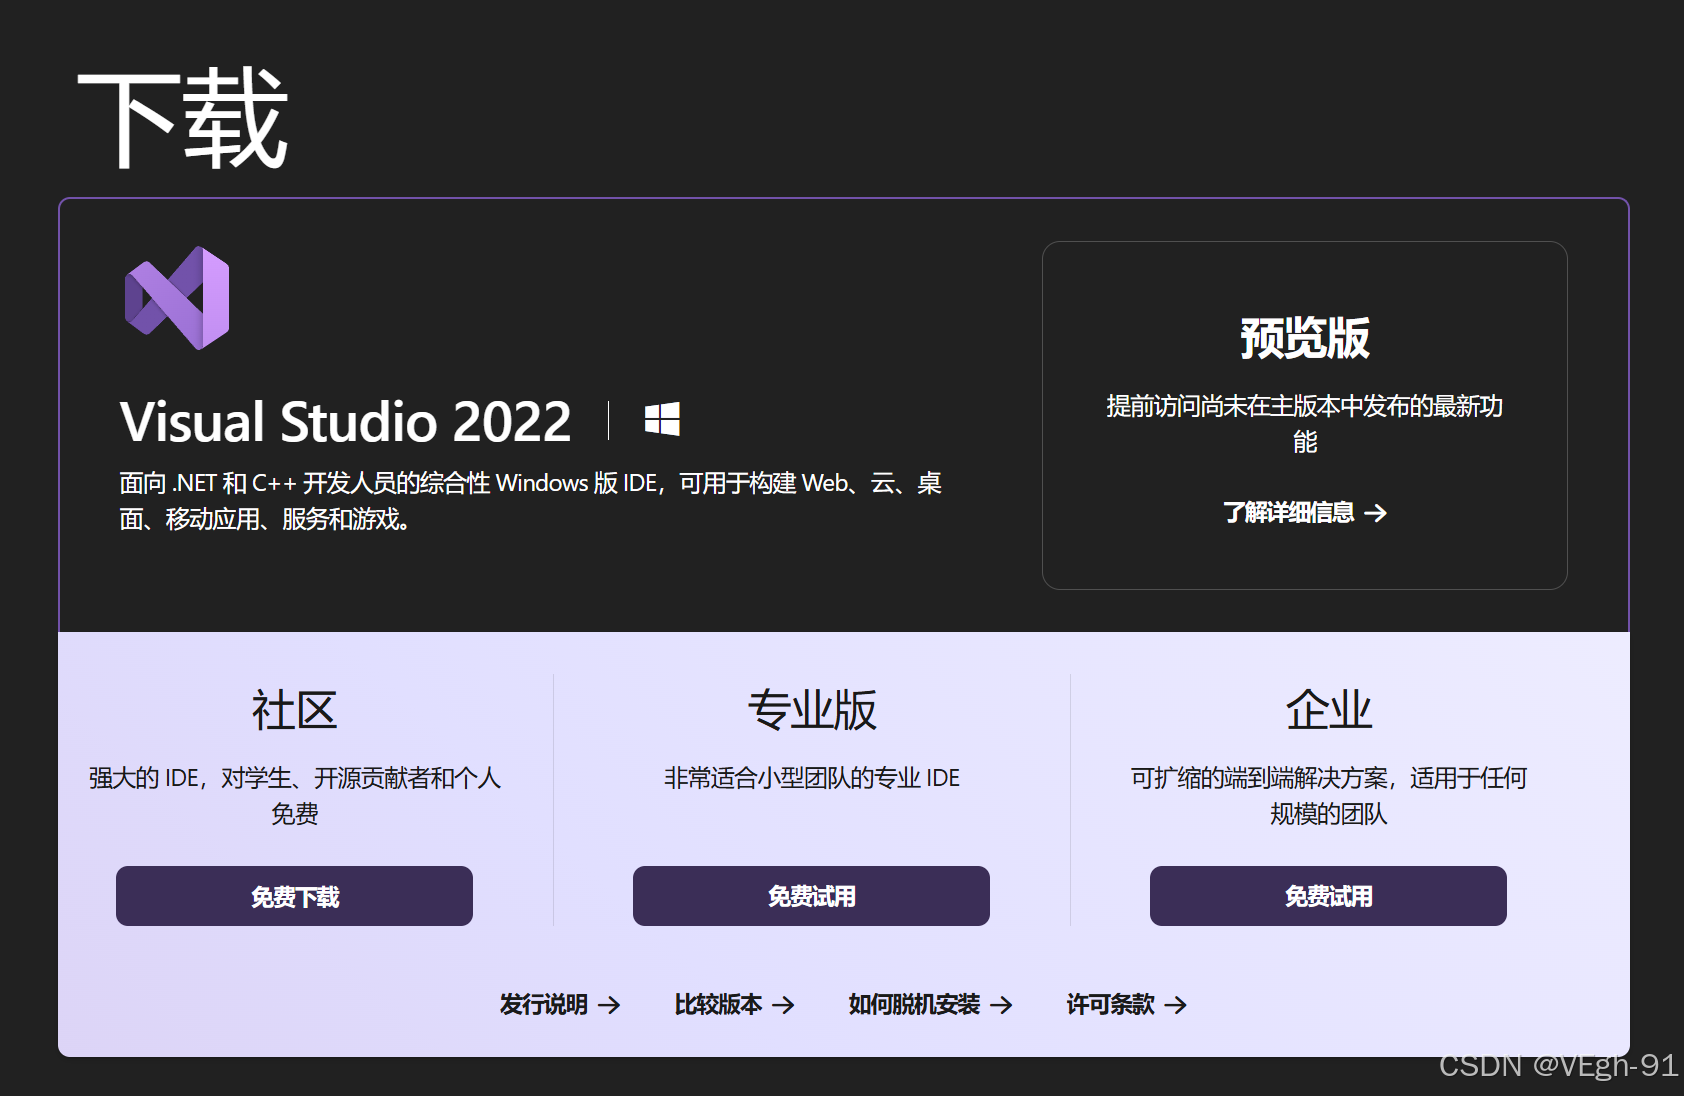Viewport: 1684px width, 1096px height.
Task: Click 免费试用 under 企业 edition
Action: (x=1328, y=896)
